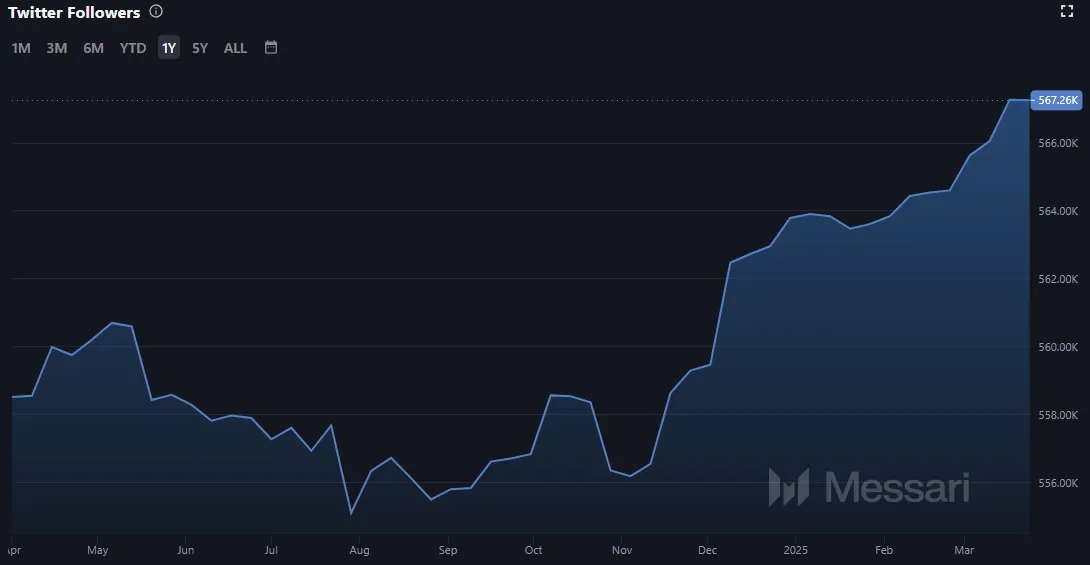
Task: Click the Messari logo watermark
Action: click(x=869, y=487)
